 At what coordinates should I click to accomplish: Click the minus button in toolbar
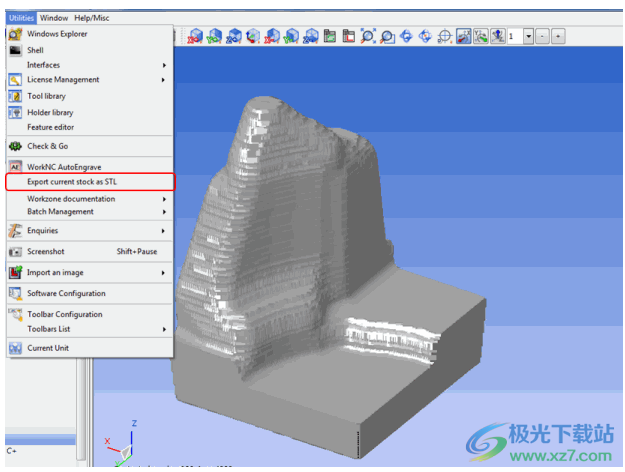tap(542, 36)
